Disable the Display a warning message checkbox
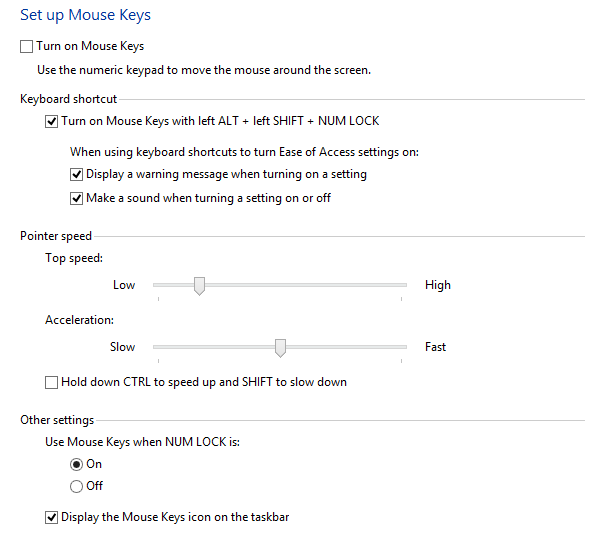This screenshot has height=538, width=609. click(x=77, y=174)
